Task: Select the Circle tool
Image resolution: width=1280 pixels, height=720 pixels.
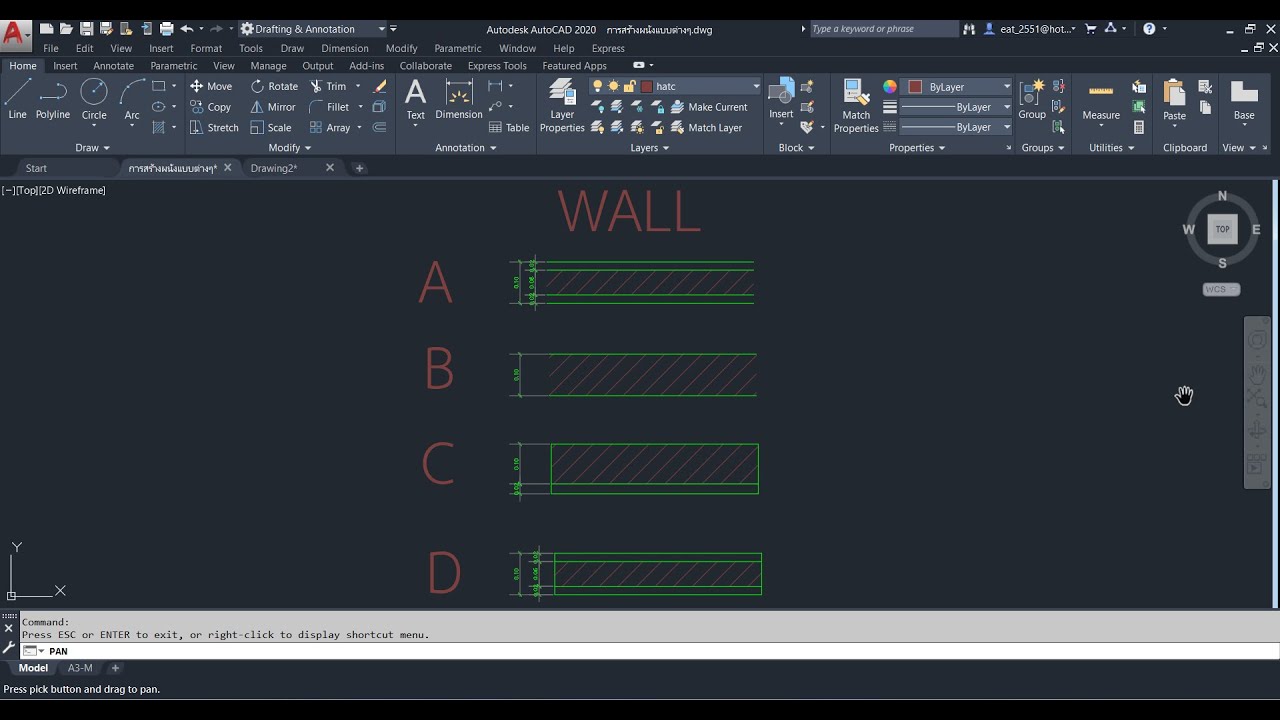Action: [94, 100]
